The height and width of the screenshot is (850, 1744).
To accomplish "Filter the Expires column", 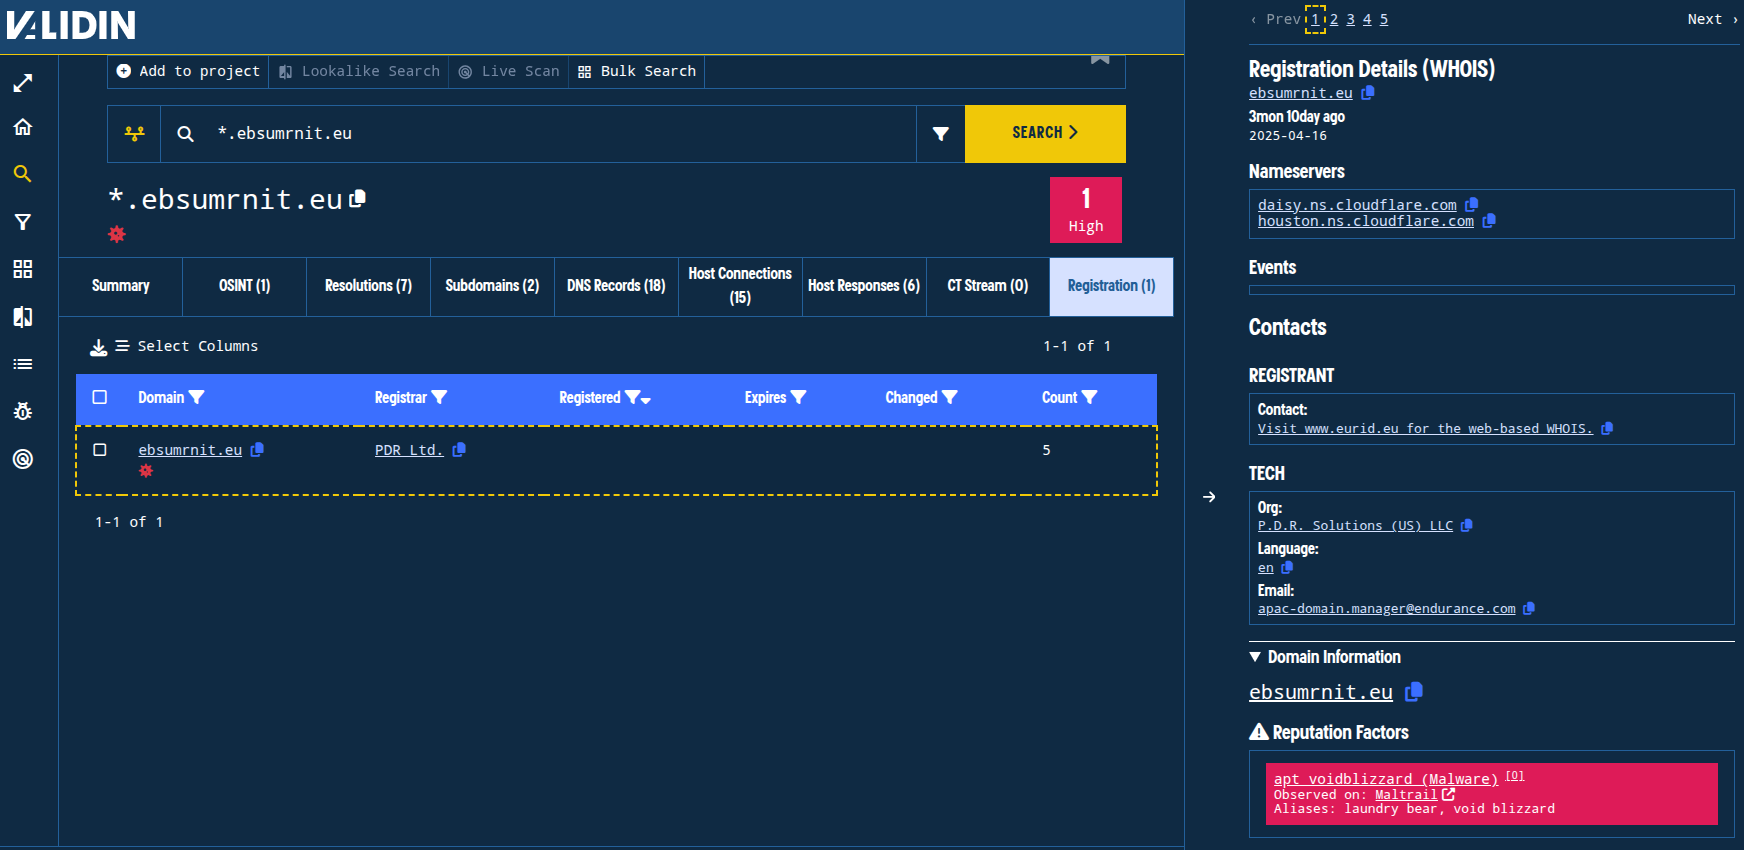I will coord(798,397).
